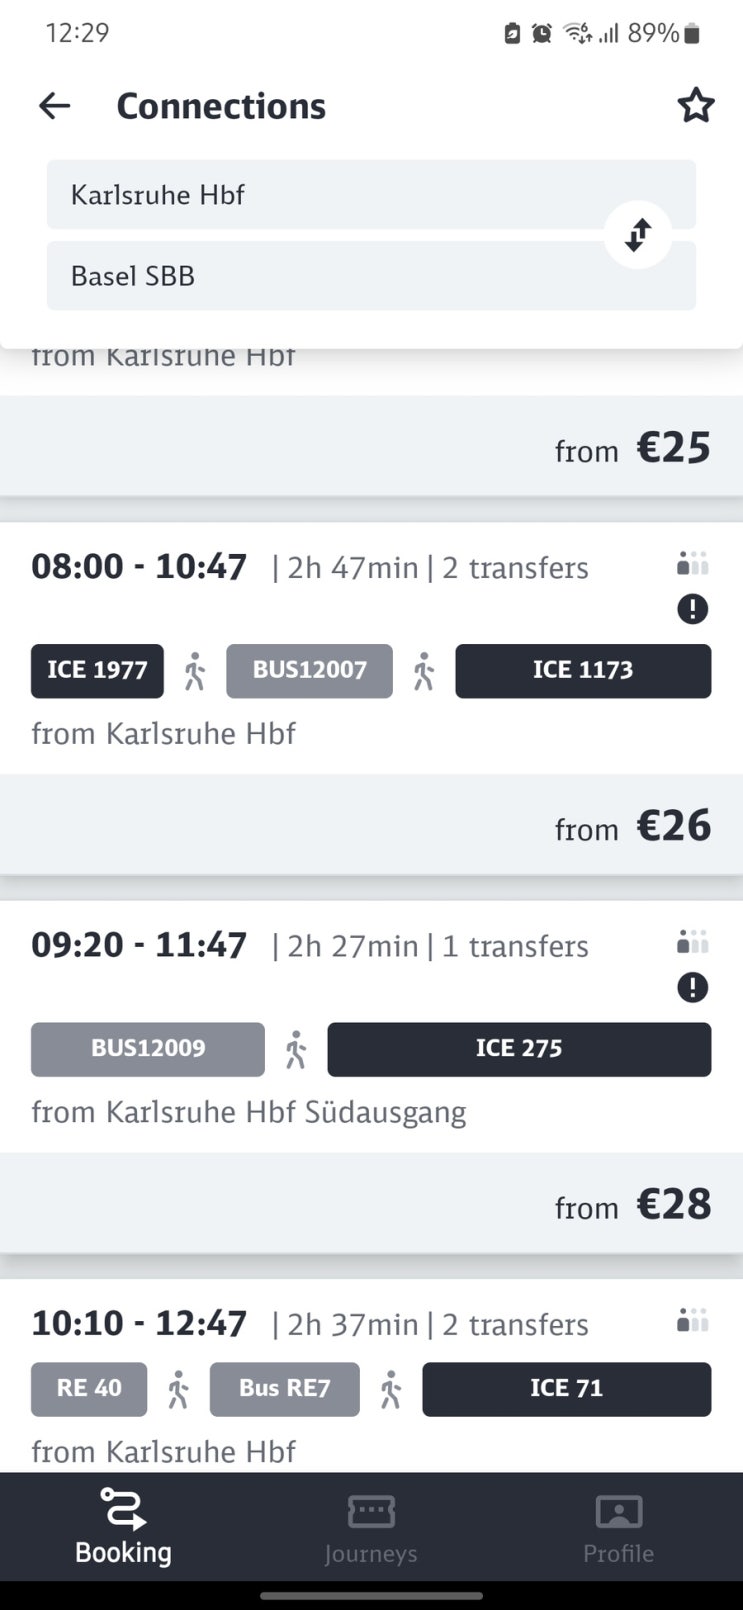Edit the Basel SBB destination field
This screenshot has height=1610, width=743.
tap(320, 276)
